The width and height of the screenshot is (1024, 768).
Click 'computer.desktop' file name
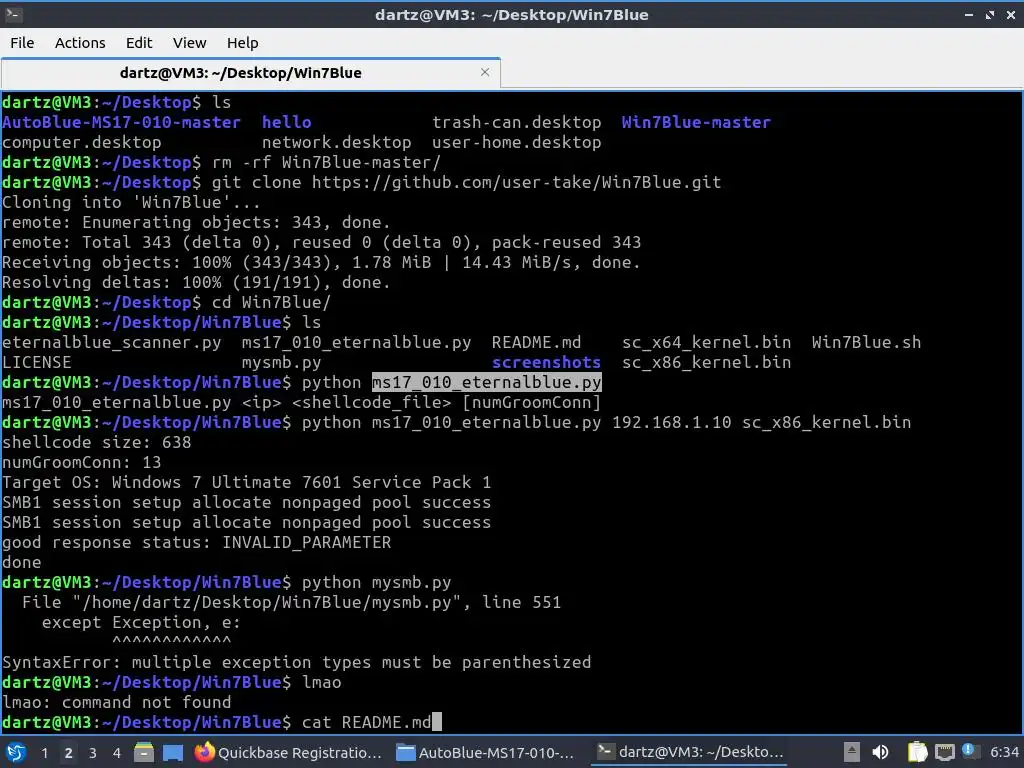tap(82, 142)
